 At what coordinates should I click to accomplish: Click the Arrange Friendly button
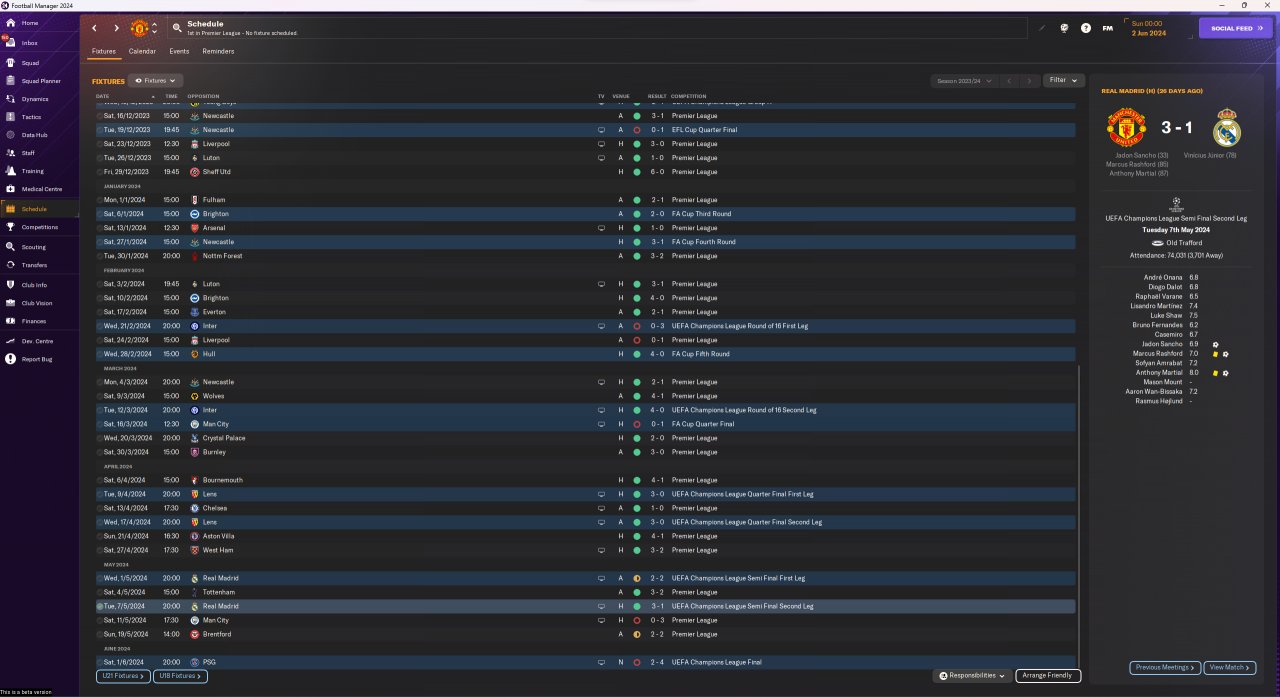pos(1048,676)
